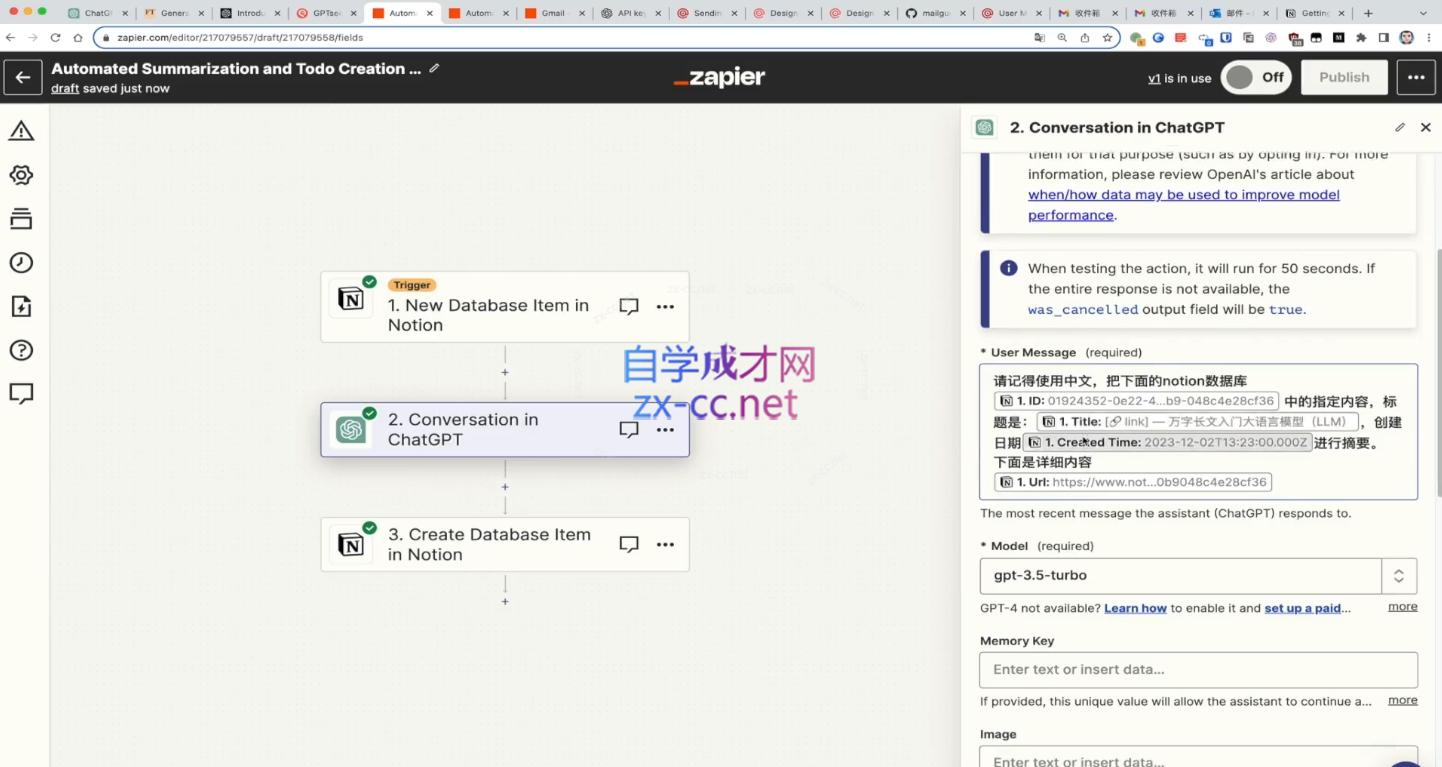1442x767 pixels.
Task: Open a new browser tab
Action: click(1368, 13)
